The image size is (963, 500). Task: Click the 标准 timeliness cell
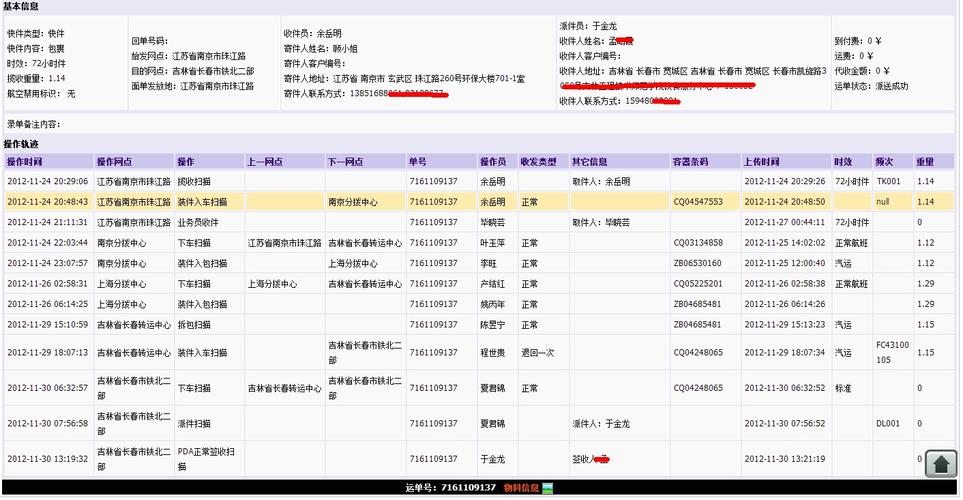[x=843, y=388]
